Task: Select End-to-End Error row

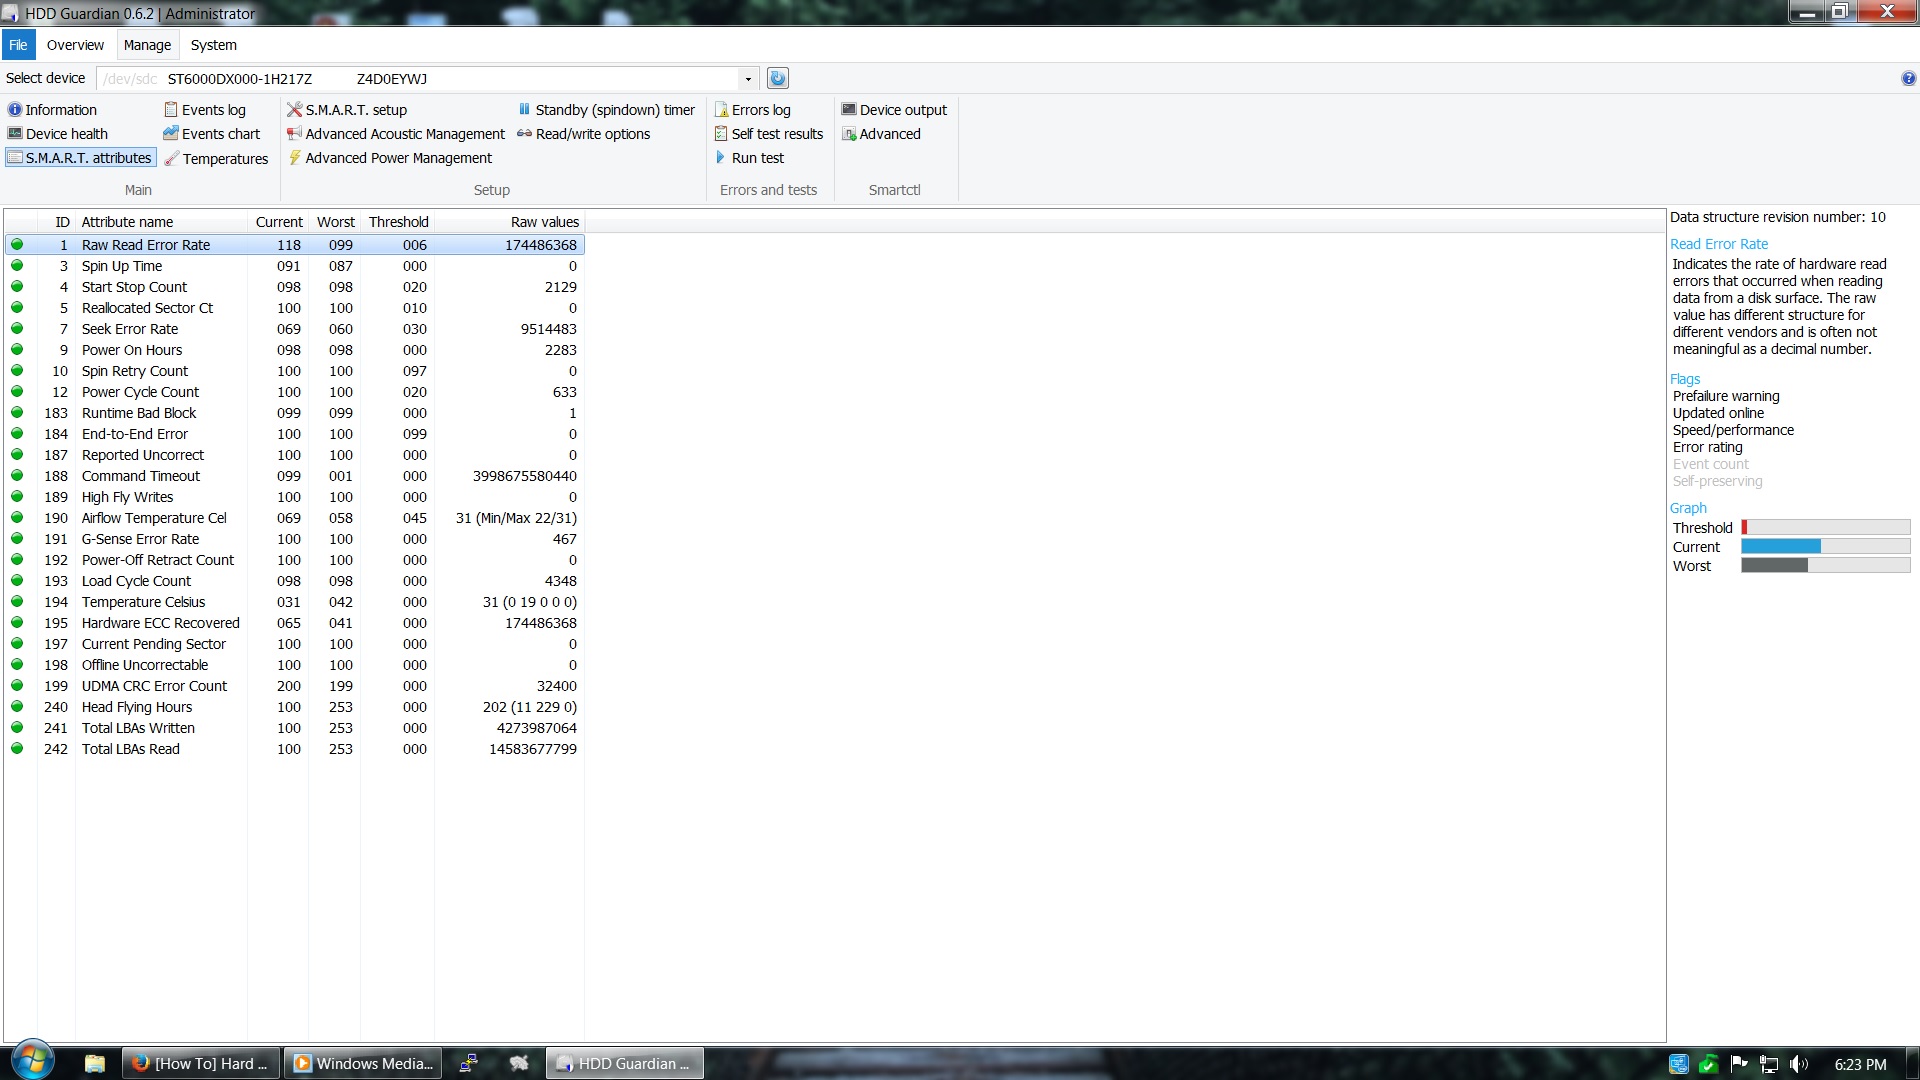Action: [x=295, y=434]
